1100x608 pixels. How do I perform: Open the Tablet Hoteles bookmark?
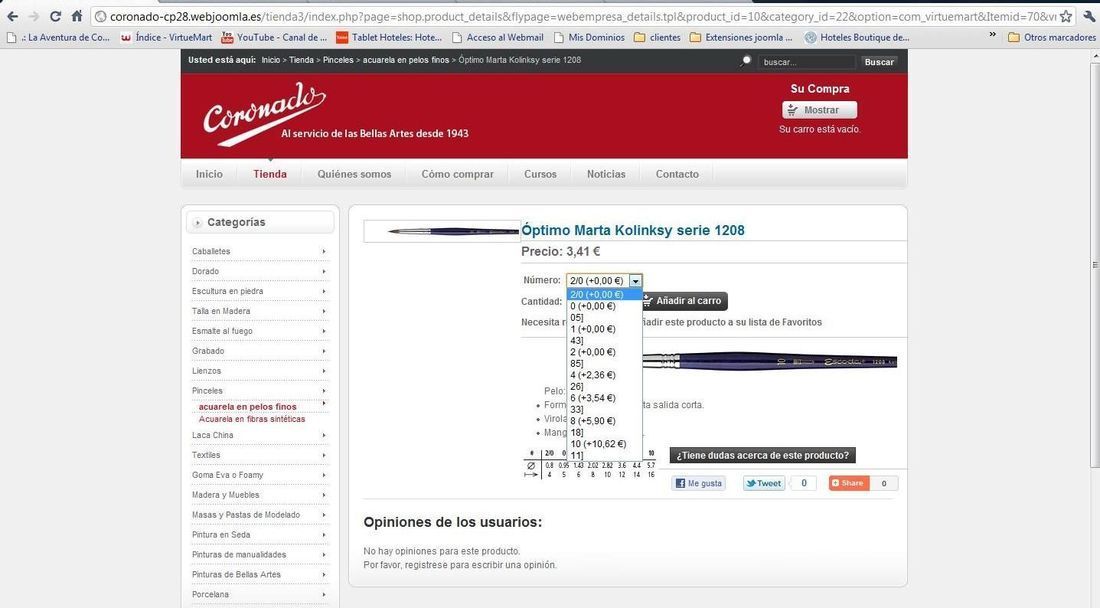[389, 37]
